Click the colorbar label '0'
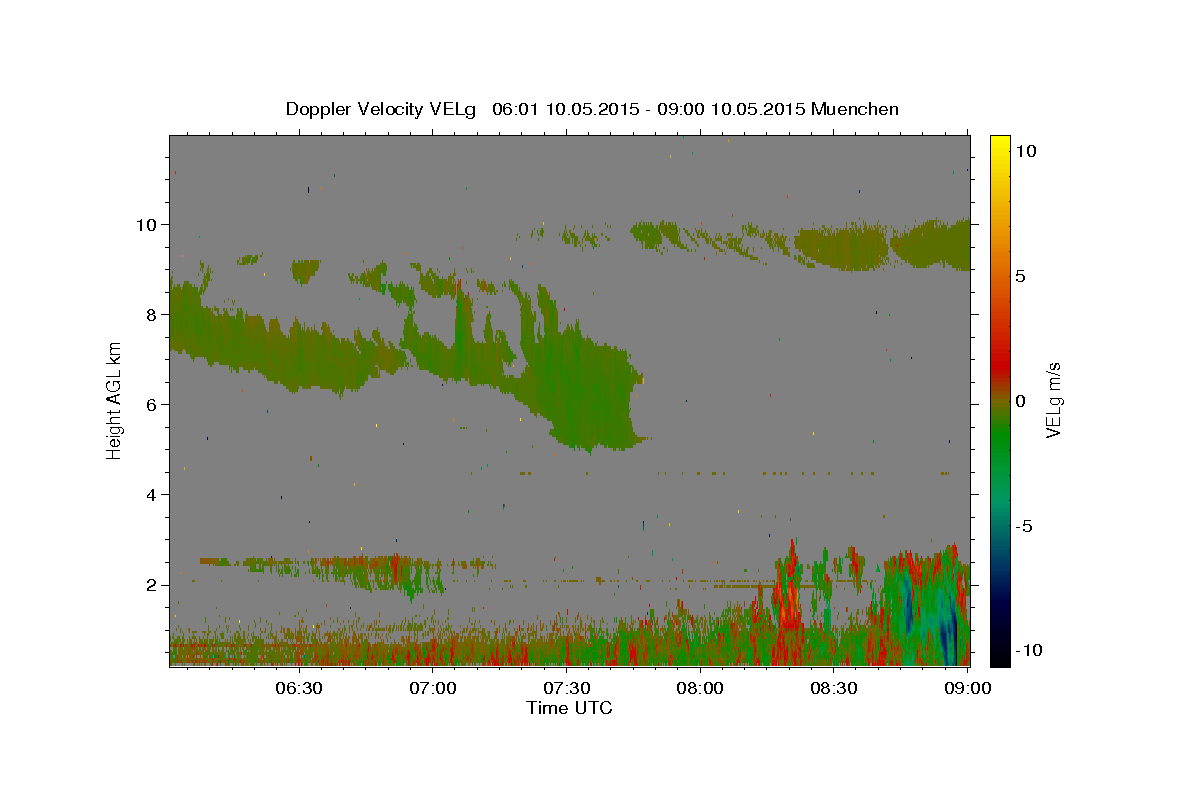 click(1020, 401)
